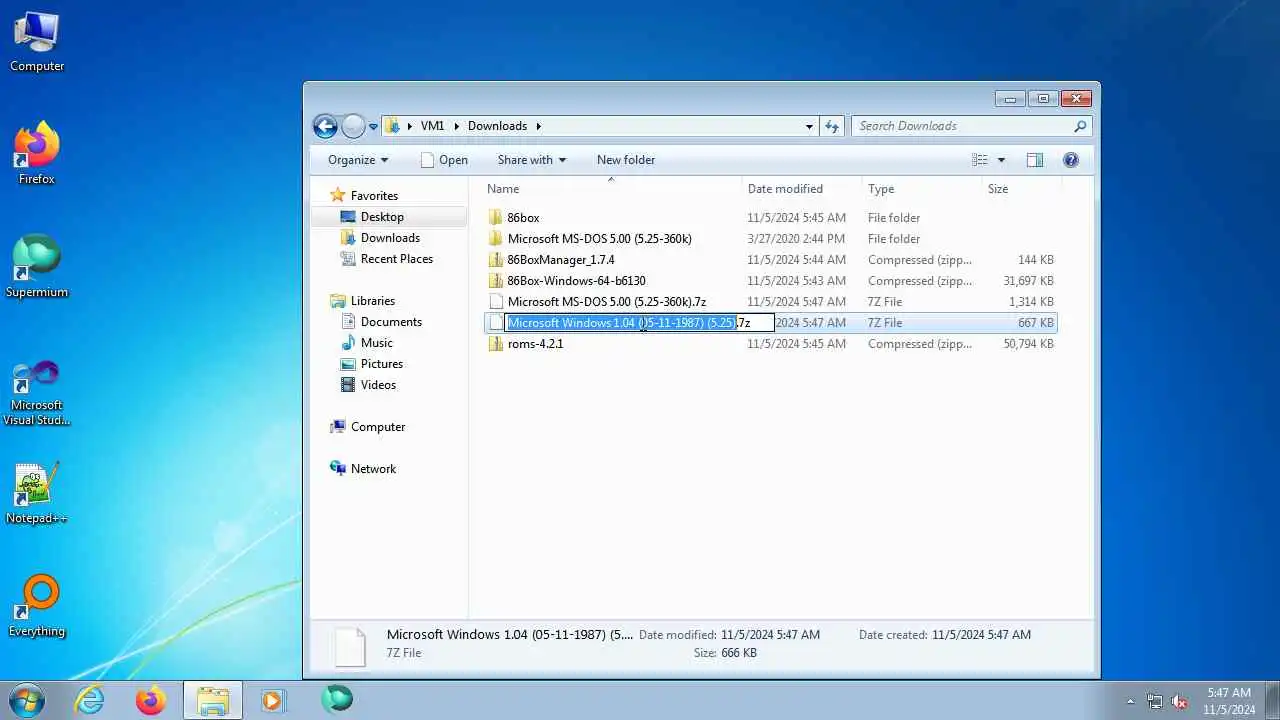Click the Downloads address bar segment
The image size is (1280, 720).
pos(497,126)
